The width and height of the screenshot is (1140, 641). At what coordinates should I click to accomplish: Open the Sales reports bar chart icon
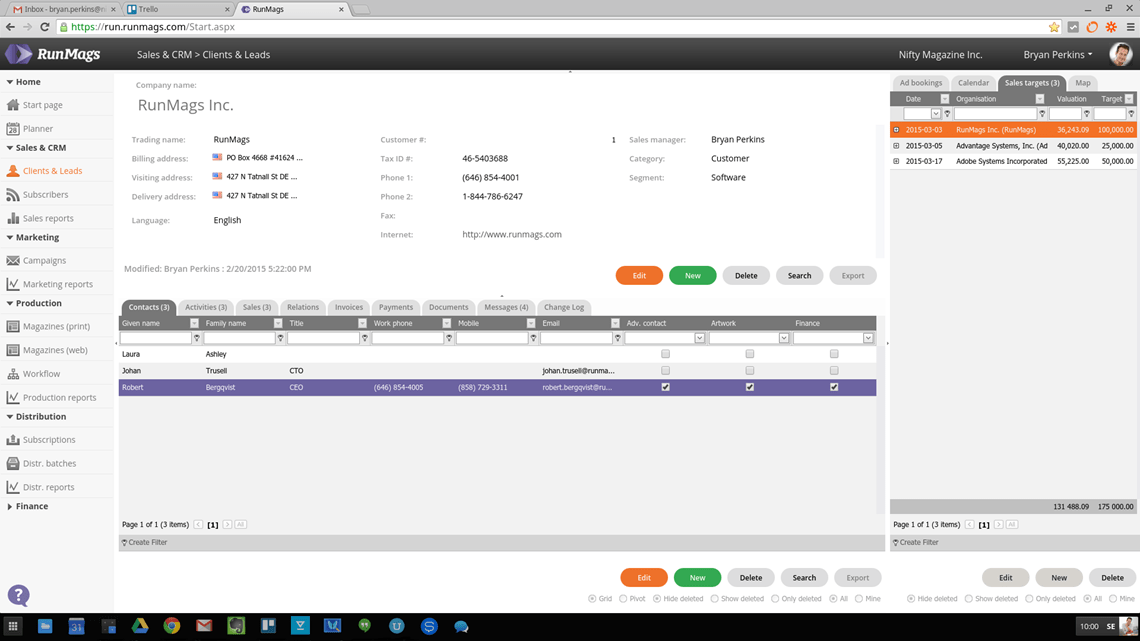(x=12, y=218)
